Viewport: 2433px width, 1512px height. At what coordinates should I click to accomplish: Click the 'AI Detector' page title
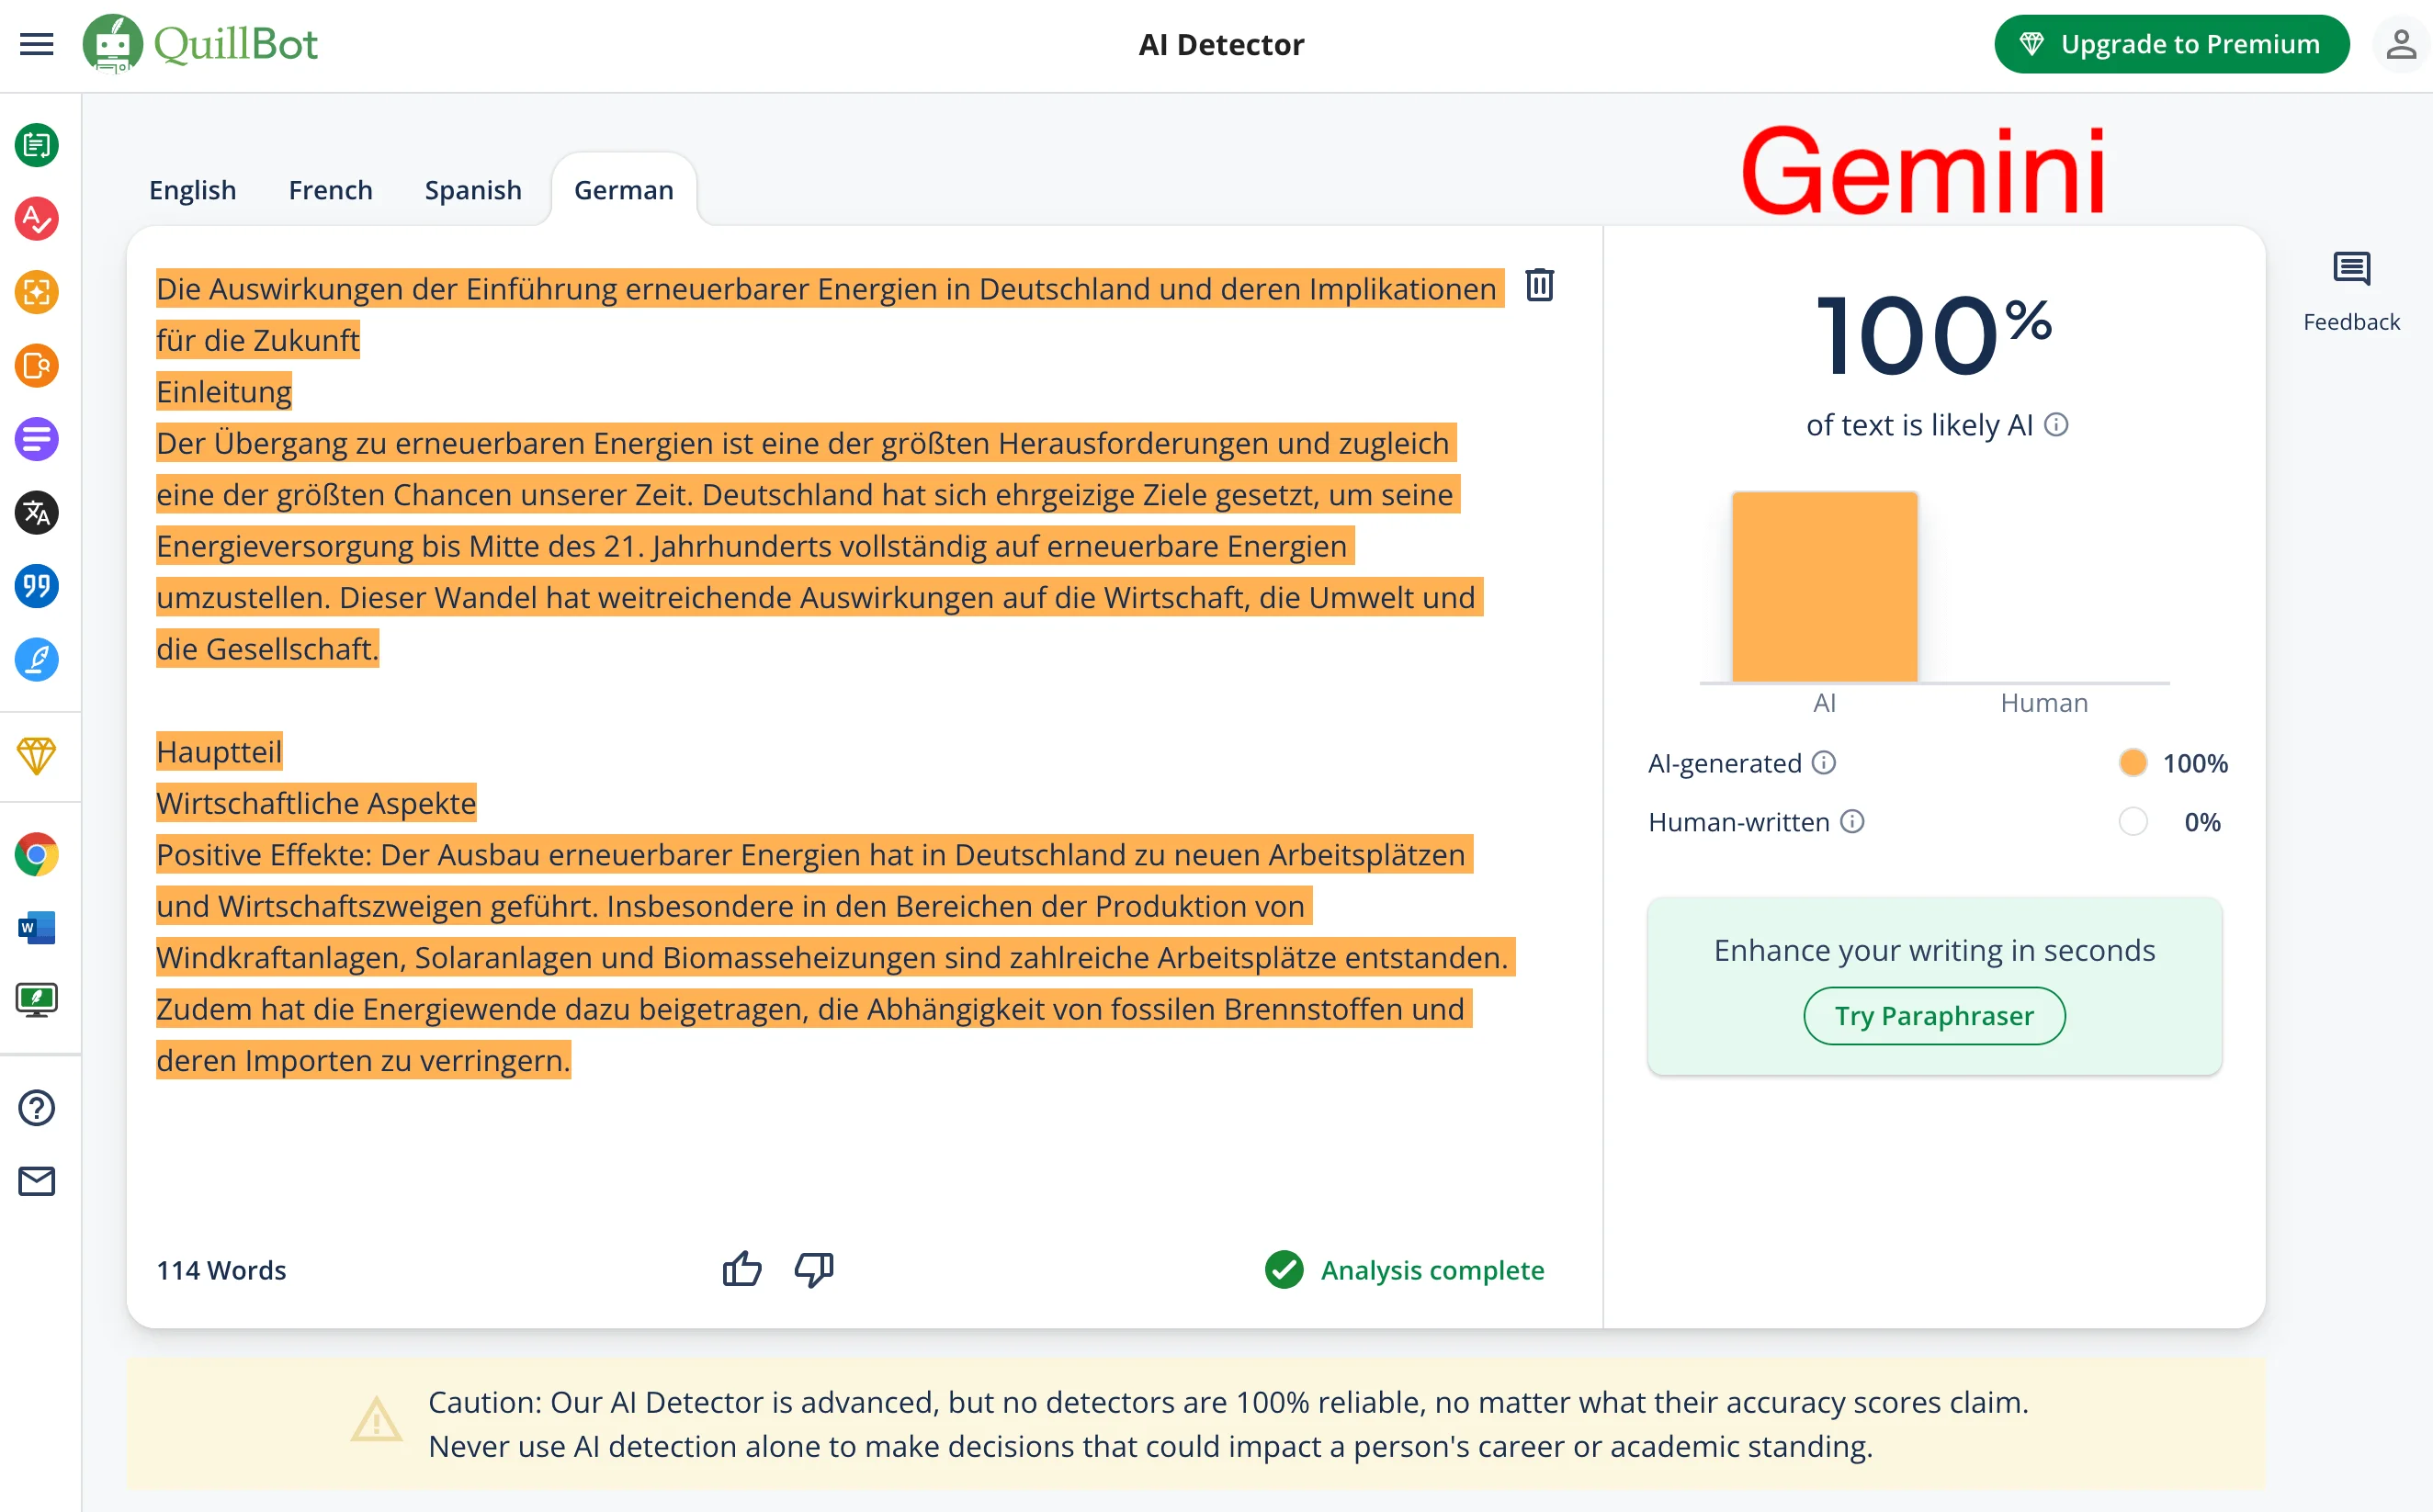(x=1221, y=44)
